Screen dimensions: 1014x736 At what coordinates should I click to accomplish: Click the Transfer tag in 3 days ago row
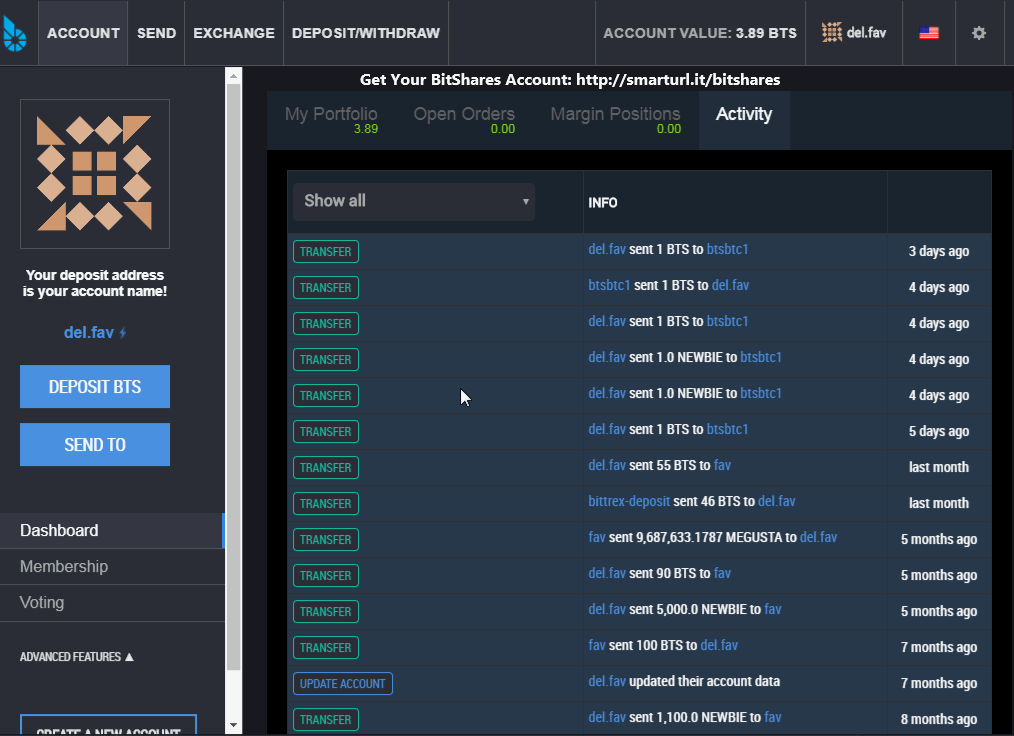326,252
